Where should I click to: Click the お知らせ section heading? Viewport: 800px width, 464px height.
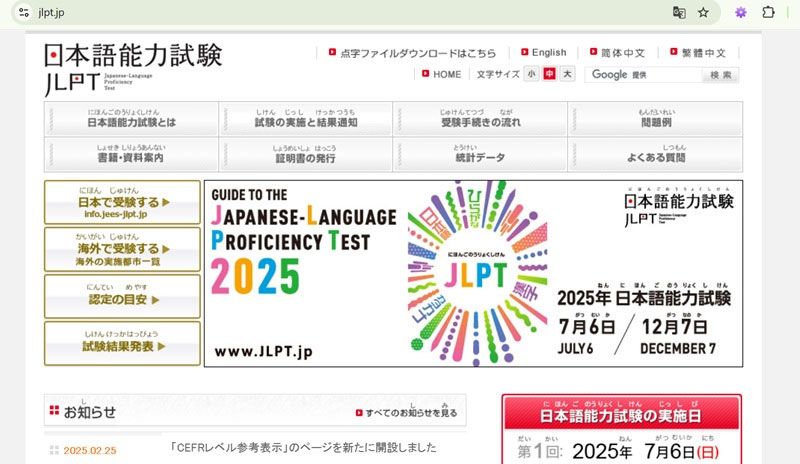click(x=90, y=412)
